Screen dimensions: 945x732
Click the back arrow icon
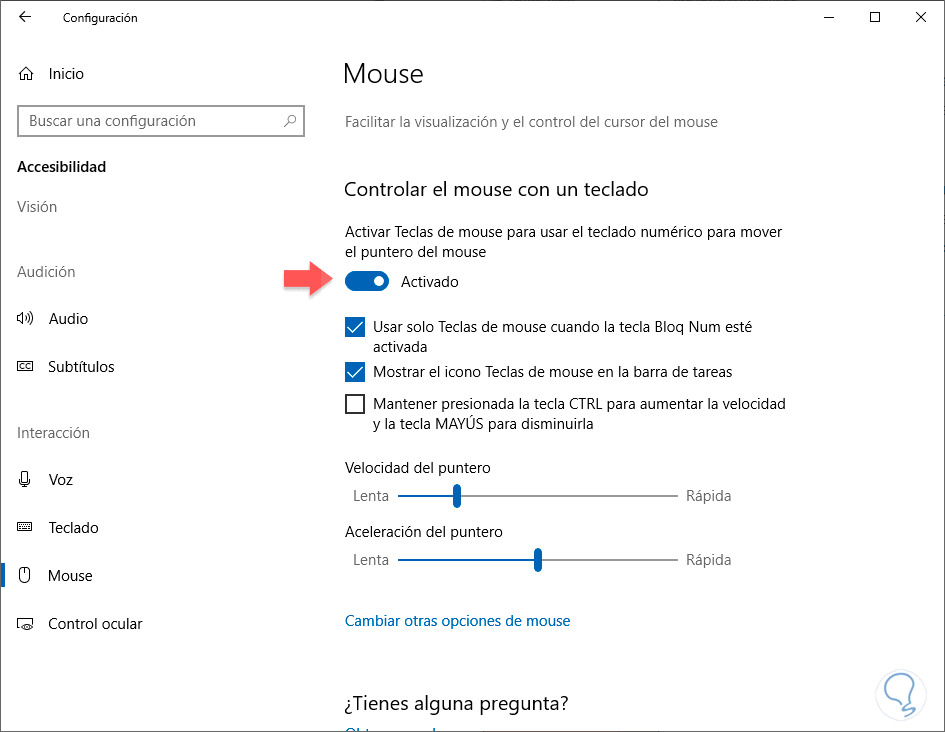coord(25,17)
